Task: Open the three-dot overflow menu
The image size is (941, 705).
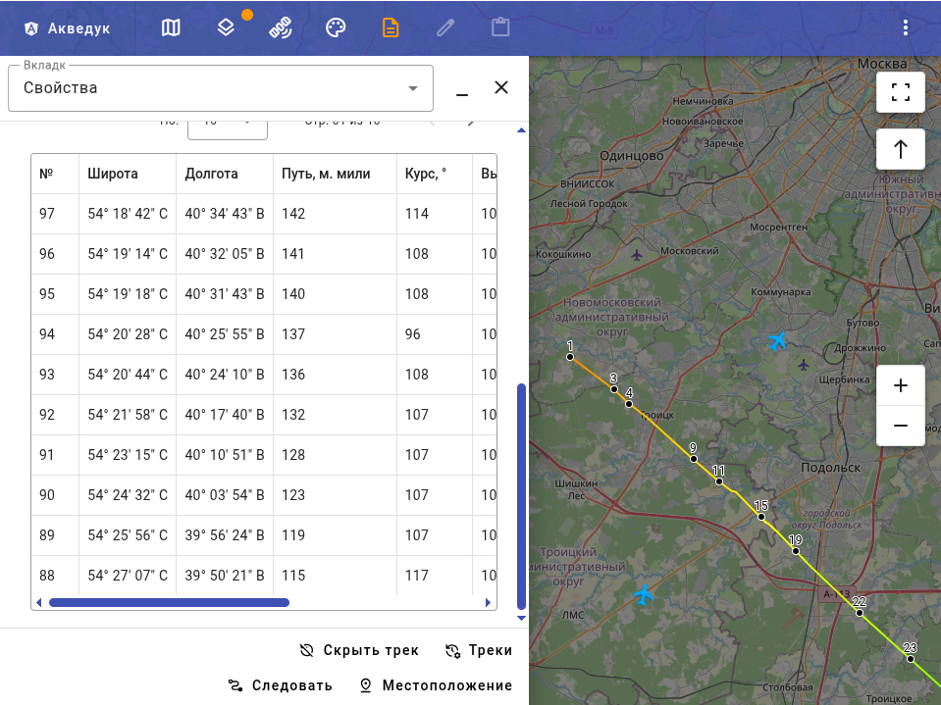Action: pos(906,28)
